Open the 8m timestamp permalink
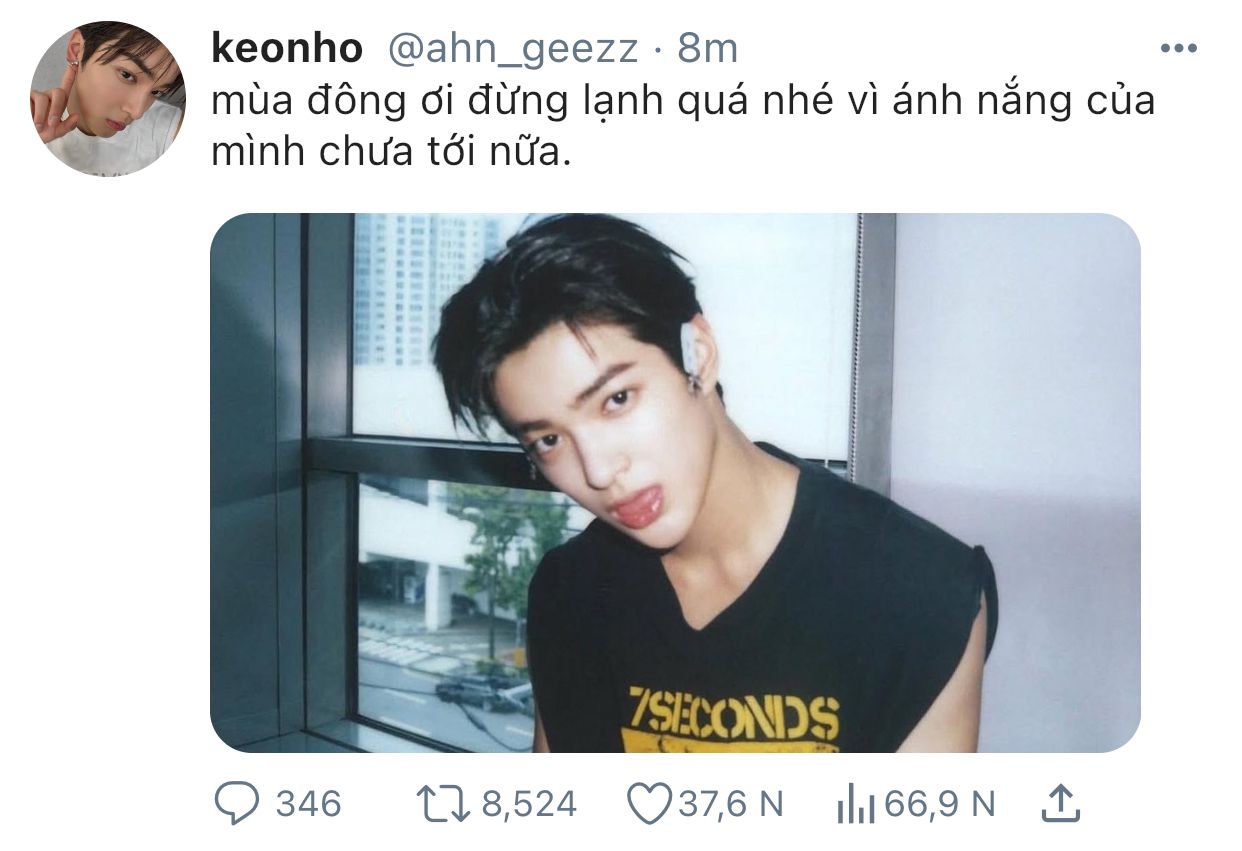 (708, 48)
